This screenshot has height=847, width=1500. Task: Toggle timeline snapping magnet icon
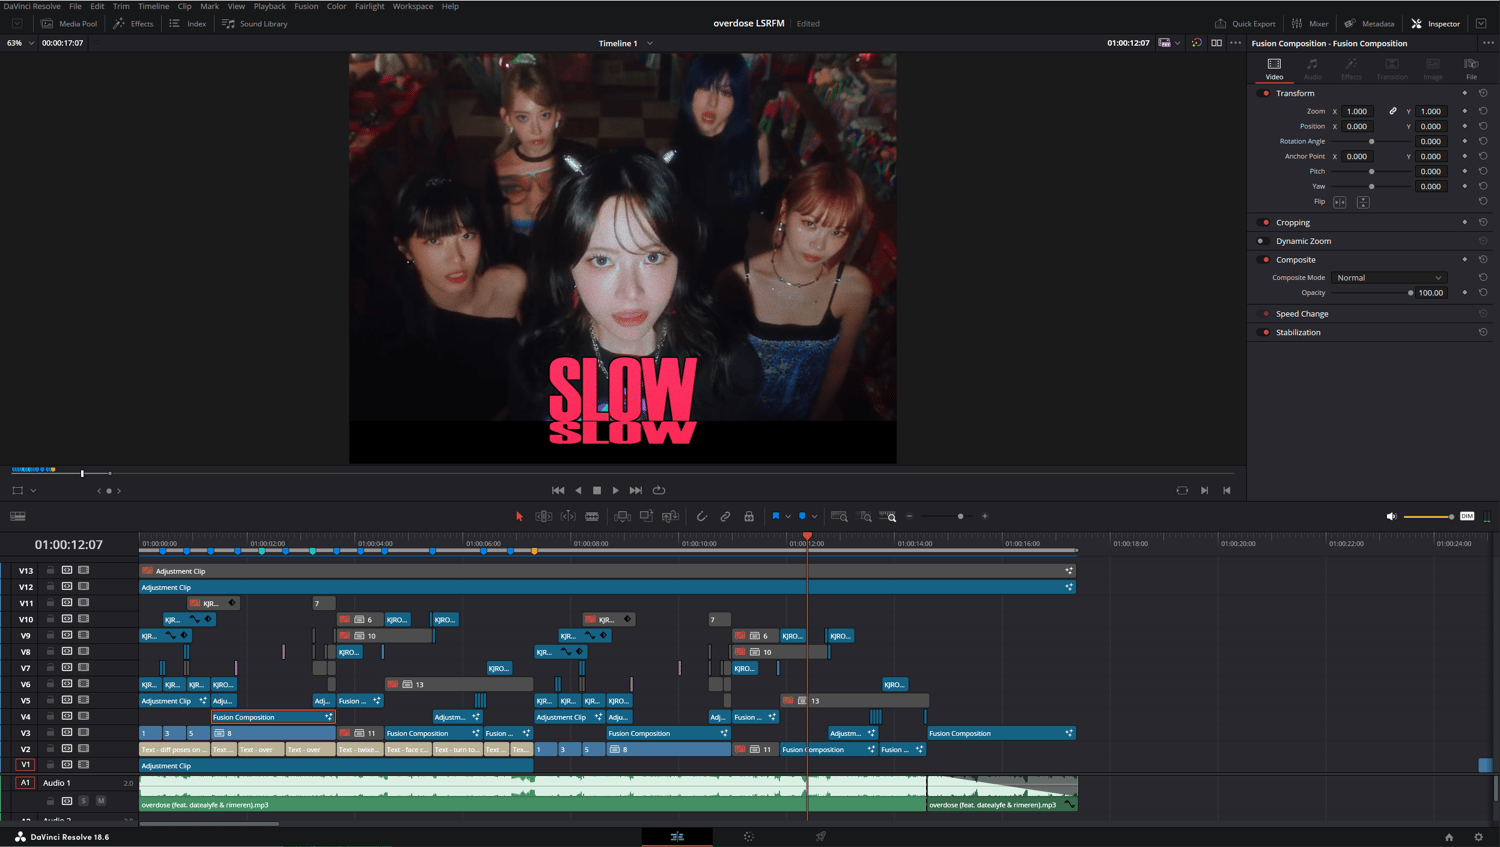(701, 516)
